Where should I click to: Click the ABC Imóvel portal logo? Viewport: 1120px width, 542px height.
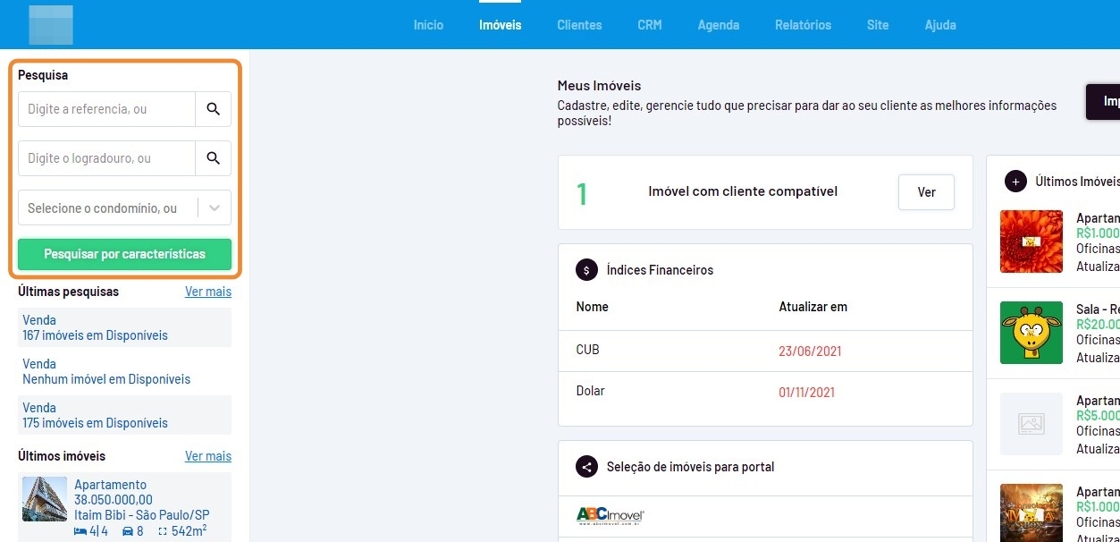tap(610, 516)
